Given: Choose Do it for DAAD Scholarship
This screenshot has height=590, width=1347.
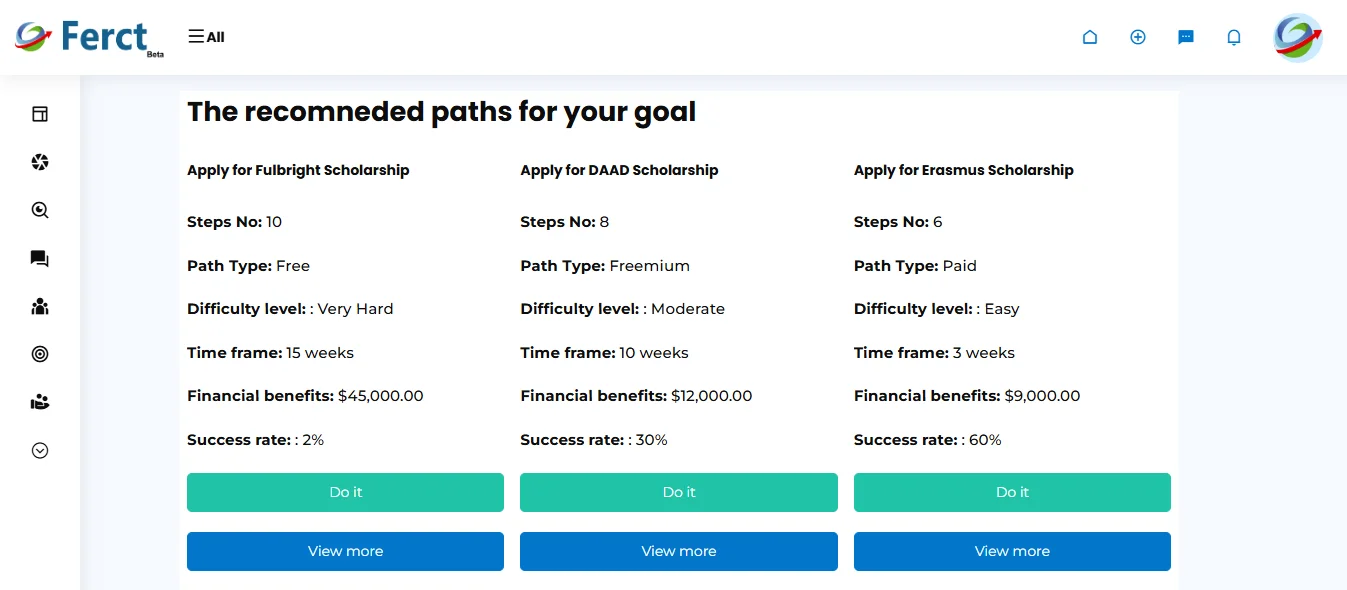Looking at the screenshot, I should click(679, 492).
